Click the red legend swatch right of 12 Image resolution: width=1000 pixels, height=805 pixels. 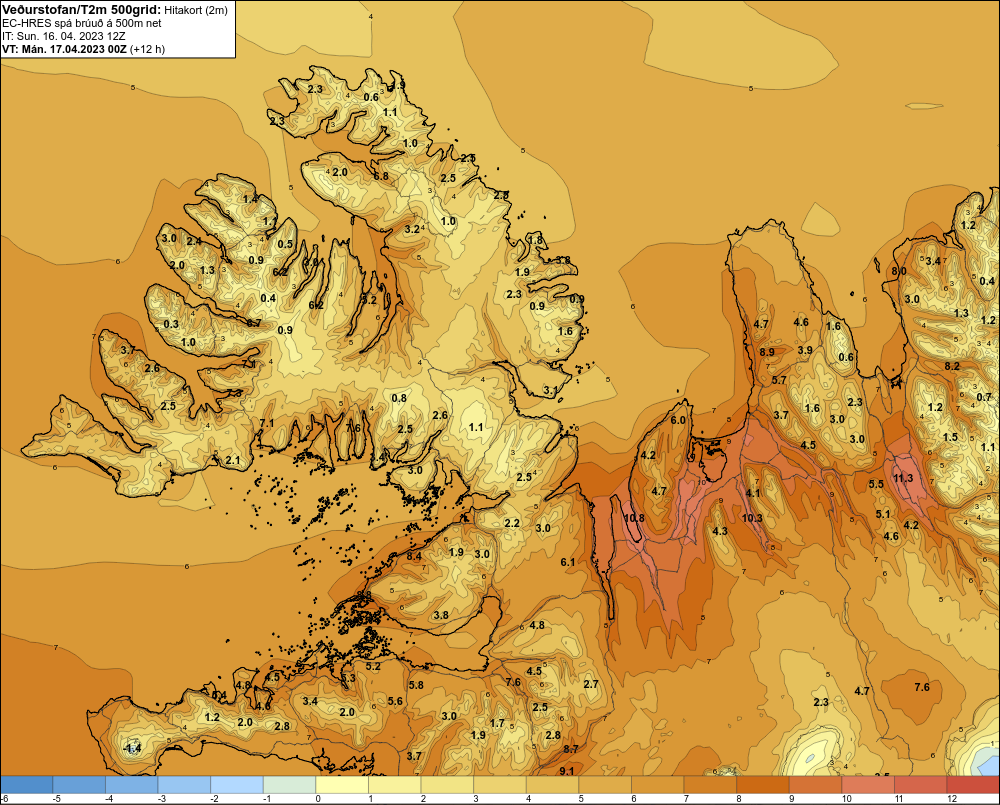click(973, 785)
